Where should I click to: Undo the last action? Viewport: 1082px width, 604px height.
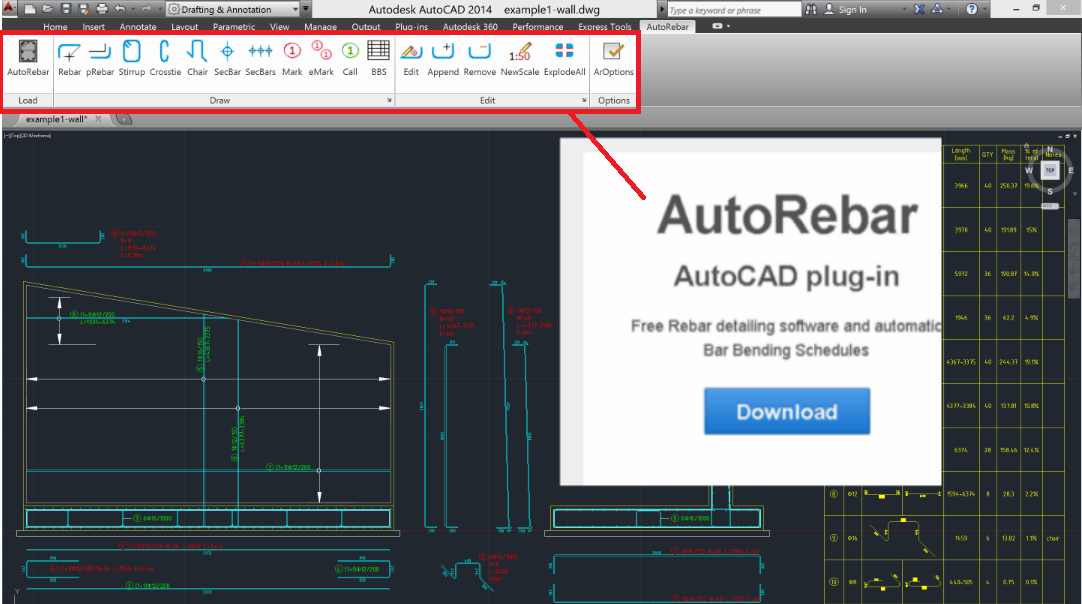121,9
